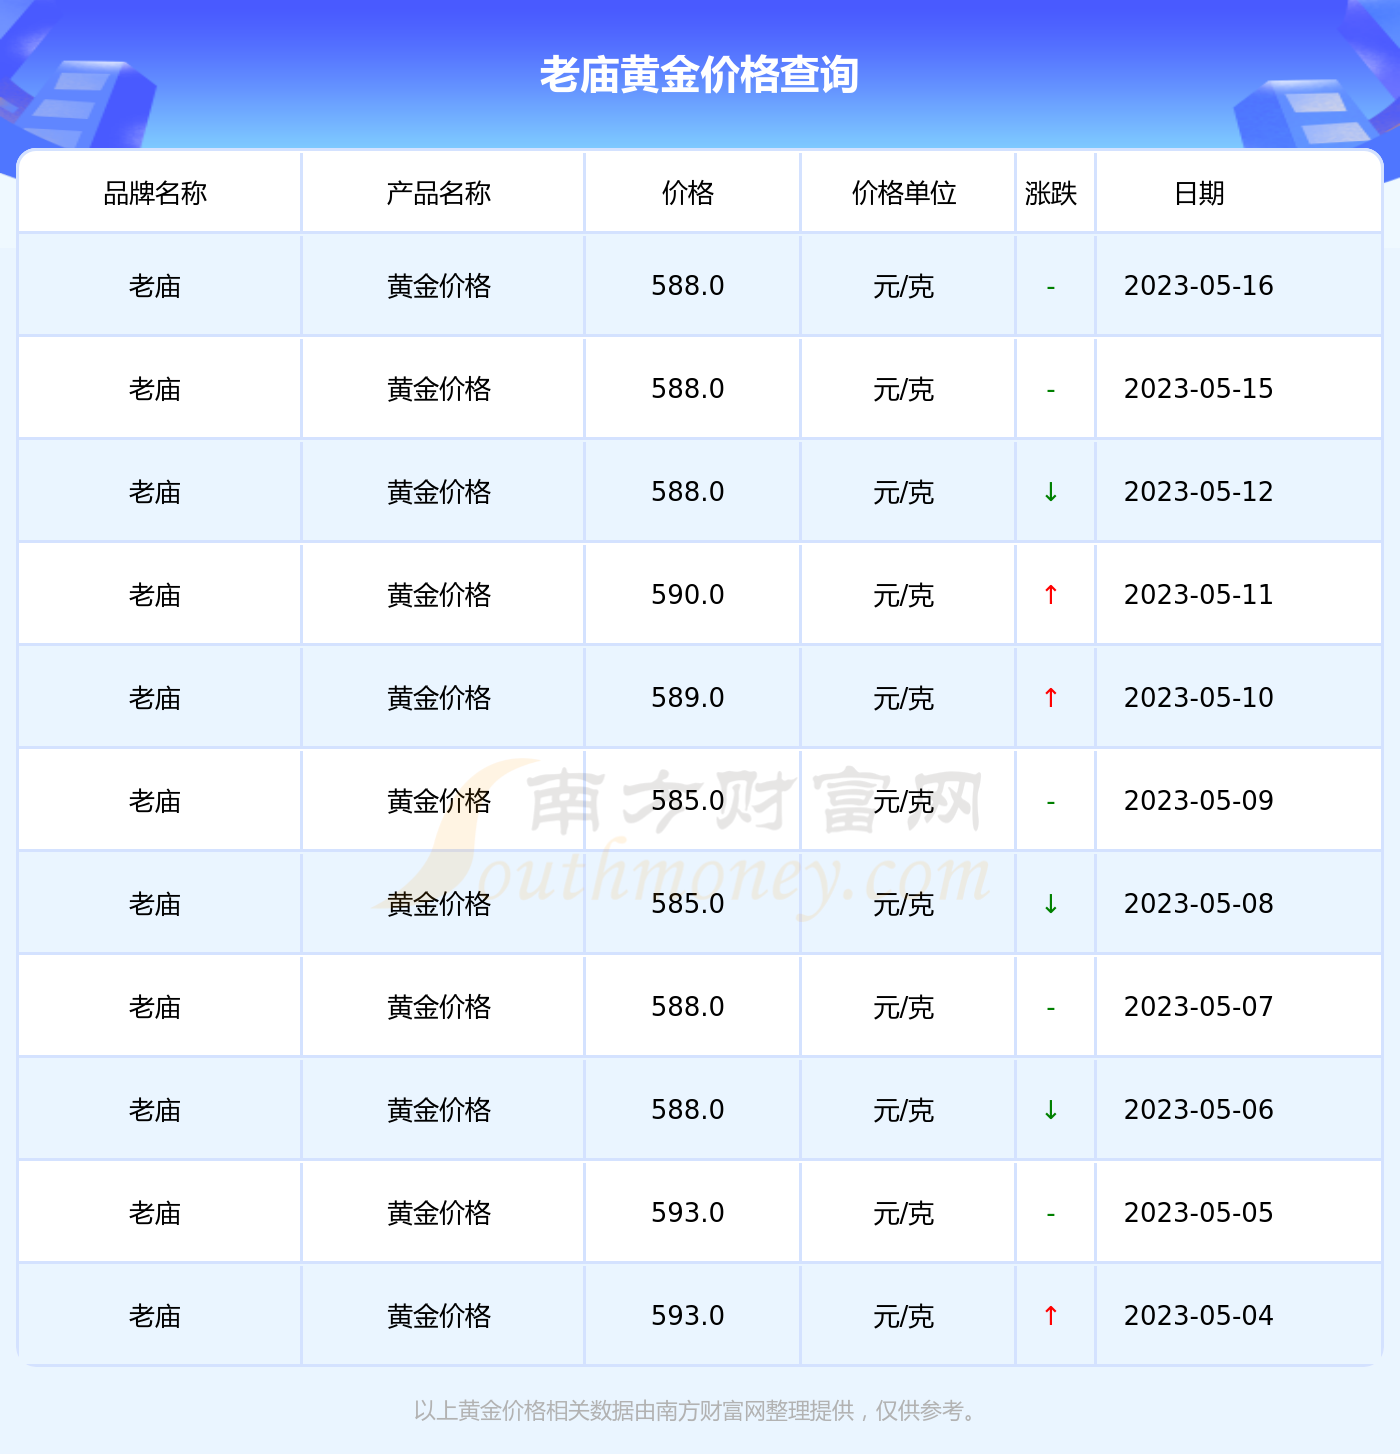The height and width of the screenshot is (1455, 1400).
Task: Select the 涨跌 column header
Action: point(1051,193)
